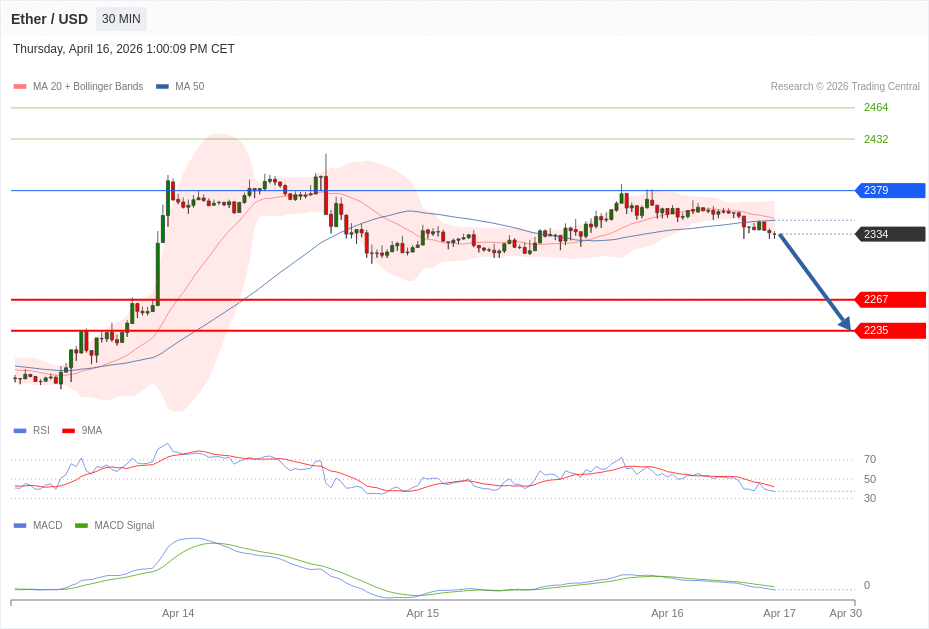Click the 2464 resistance level label
Viewport: 929px width, 629px height.
pos(876,107)
